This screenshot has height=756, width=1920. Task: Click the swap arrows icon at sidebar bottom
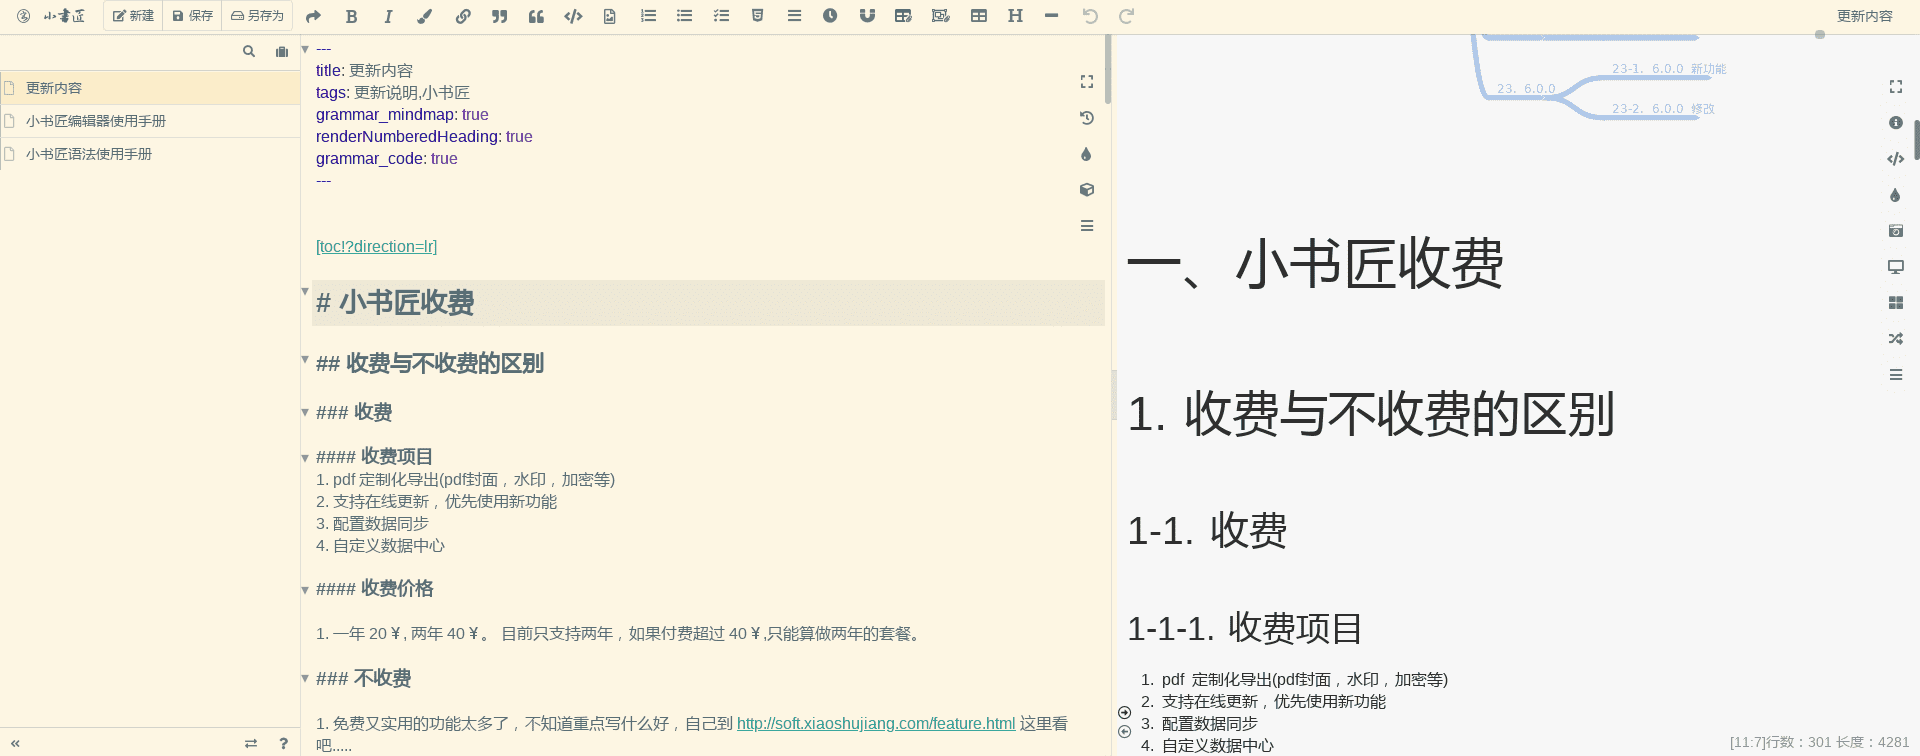pyautogui.click(x=251, y=743)
